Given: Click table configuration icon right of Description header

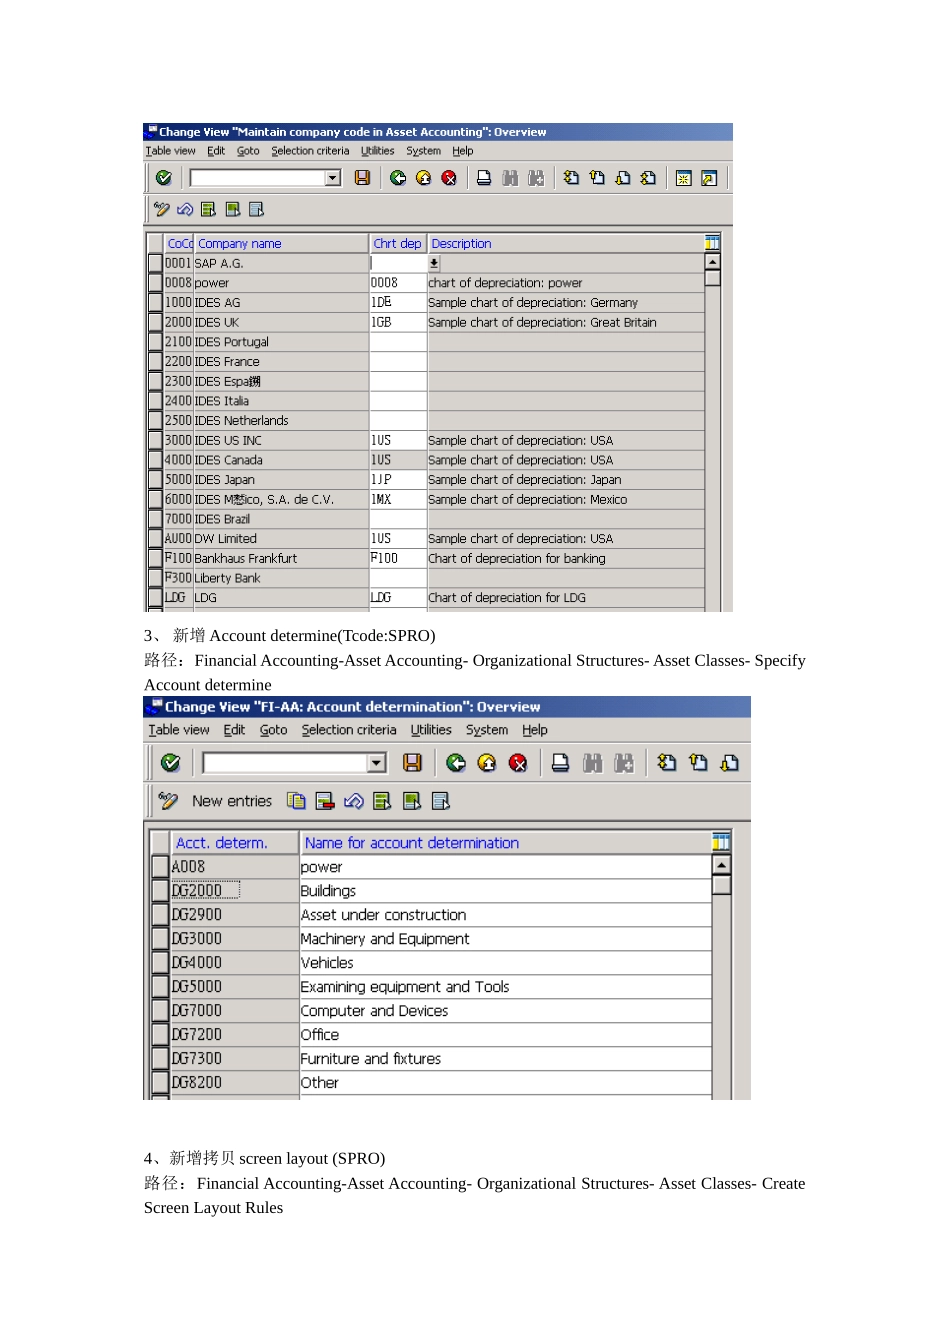Looking at the screenshot, I should 712,243.
